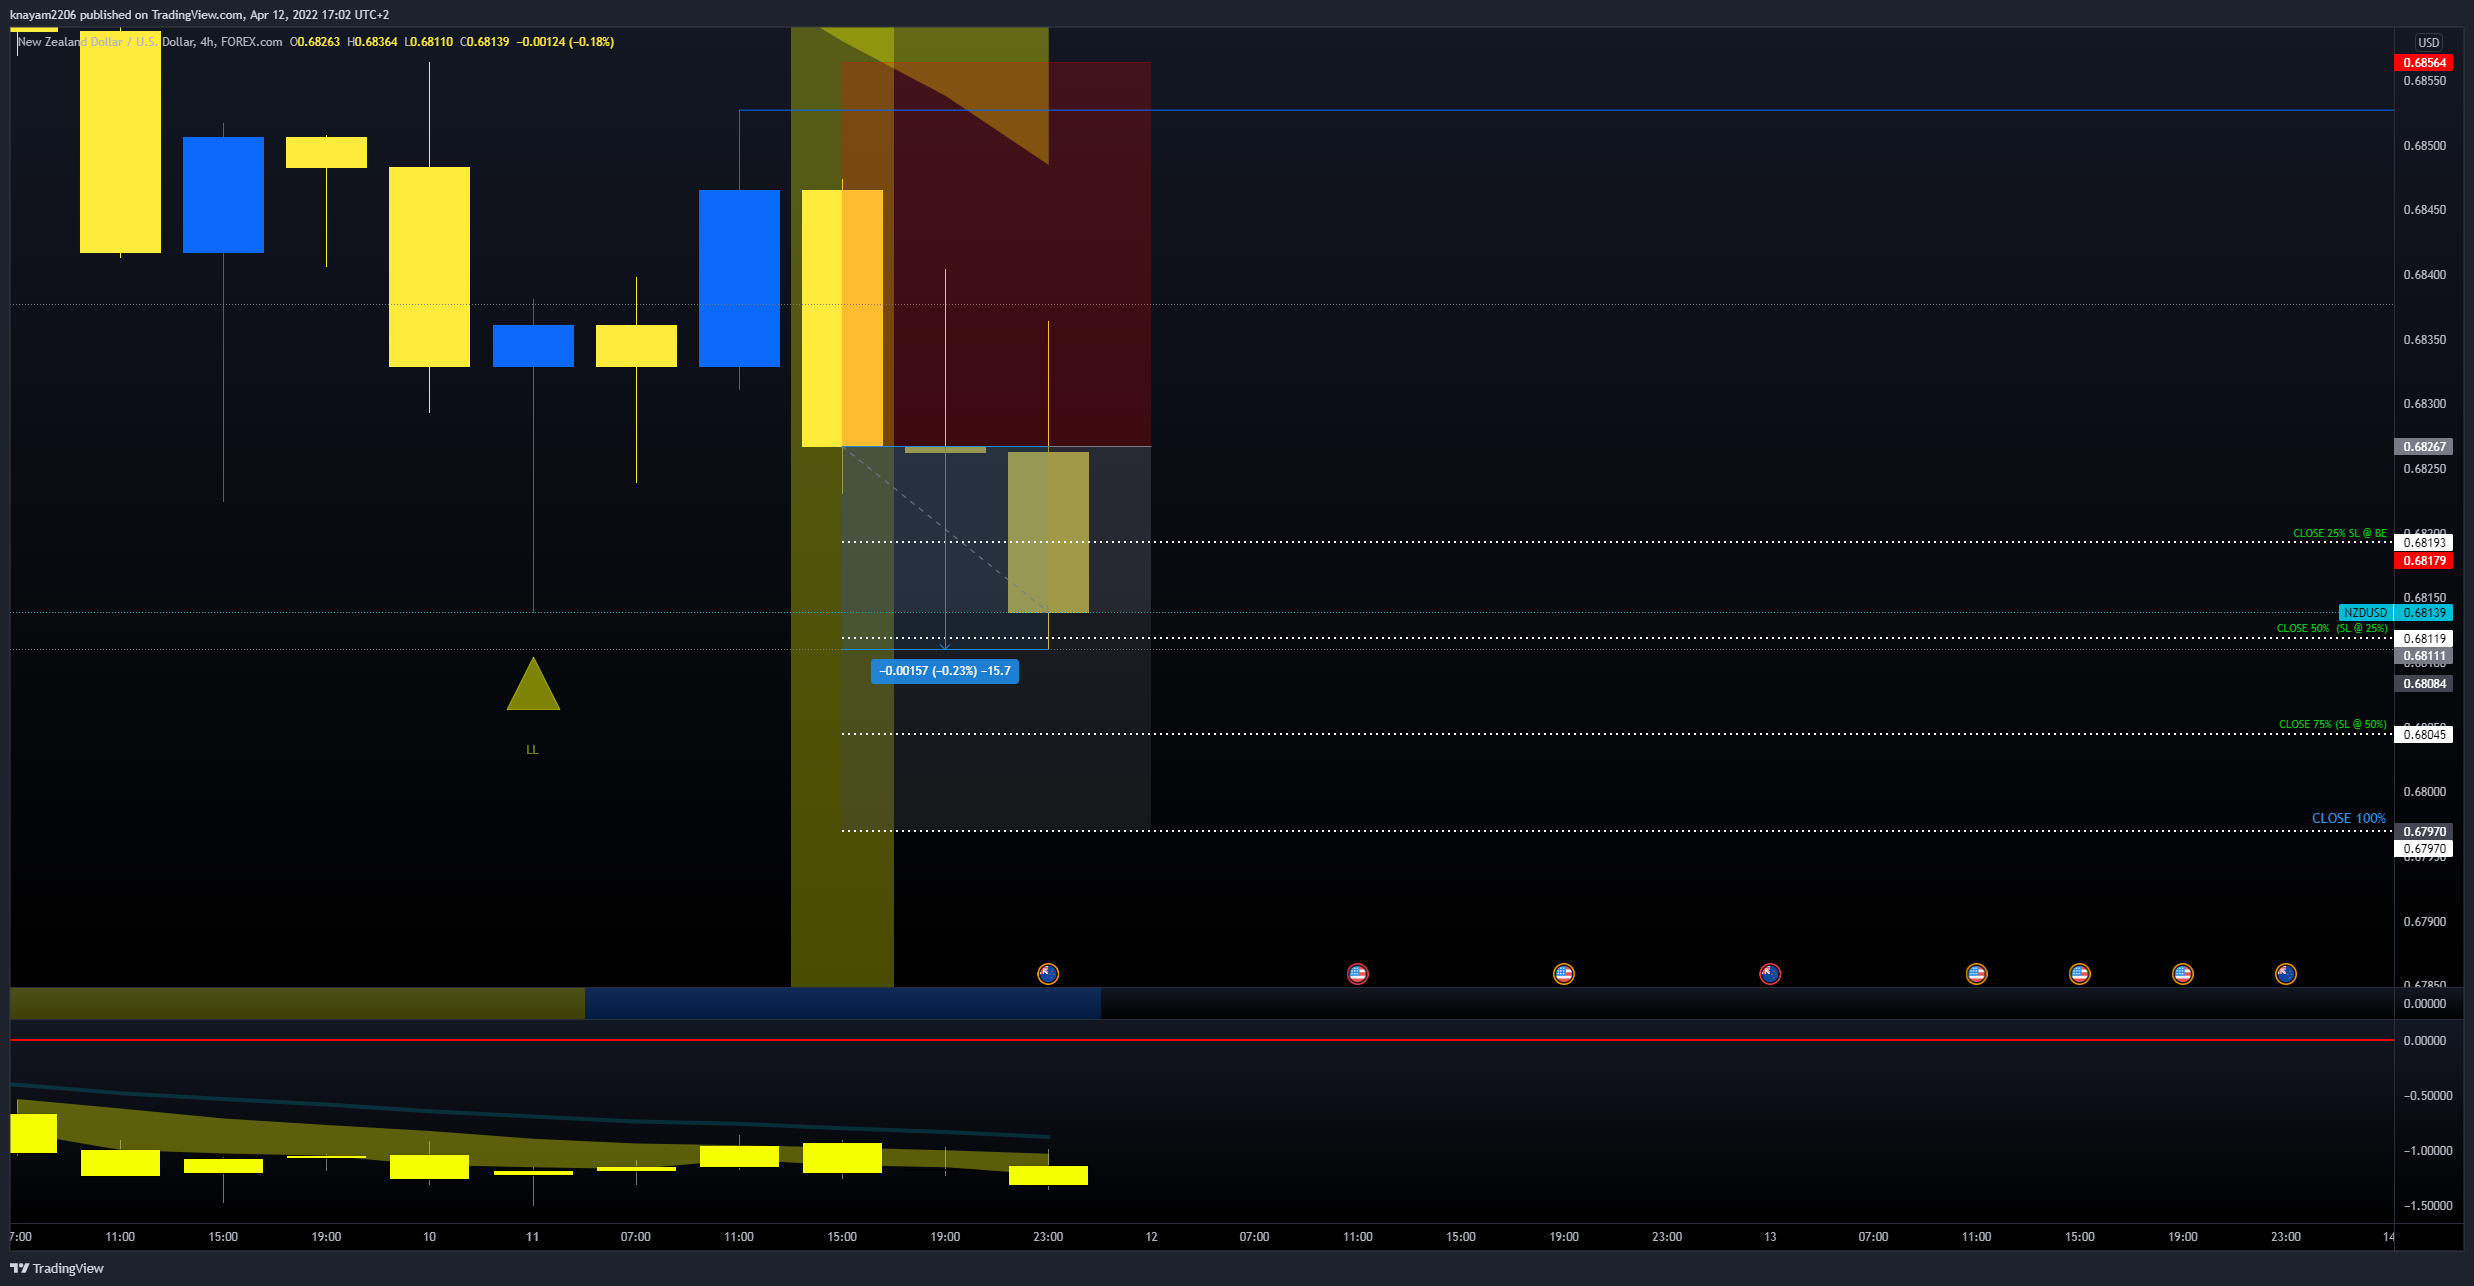Click the 0.68193 price label
2474x1286 pixels.
click(2424, 542)
